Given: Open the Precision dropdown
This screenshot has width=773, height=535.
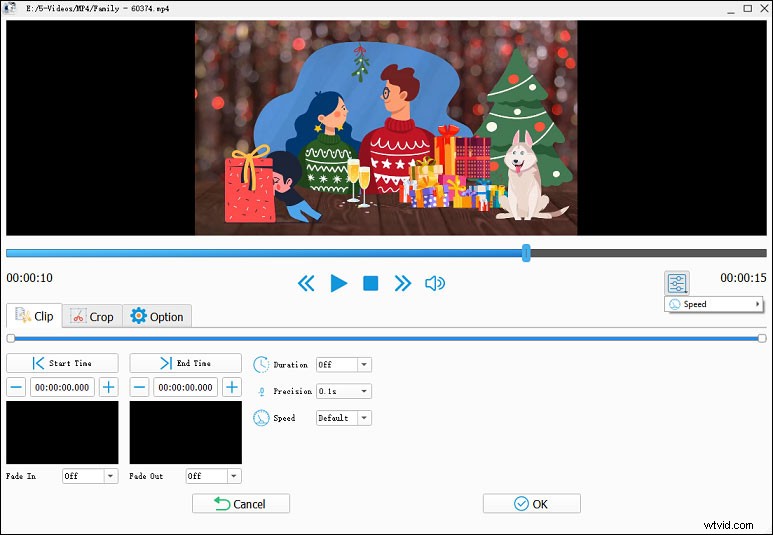Looking at the screenshot, I should pyautogui.click(x=344, y=391).
